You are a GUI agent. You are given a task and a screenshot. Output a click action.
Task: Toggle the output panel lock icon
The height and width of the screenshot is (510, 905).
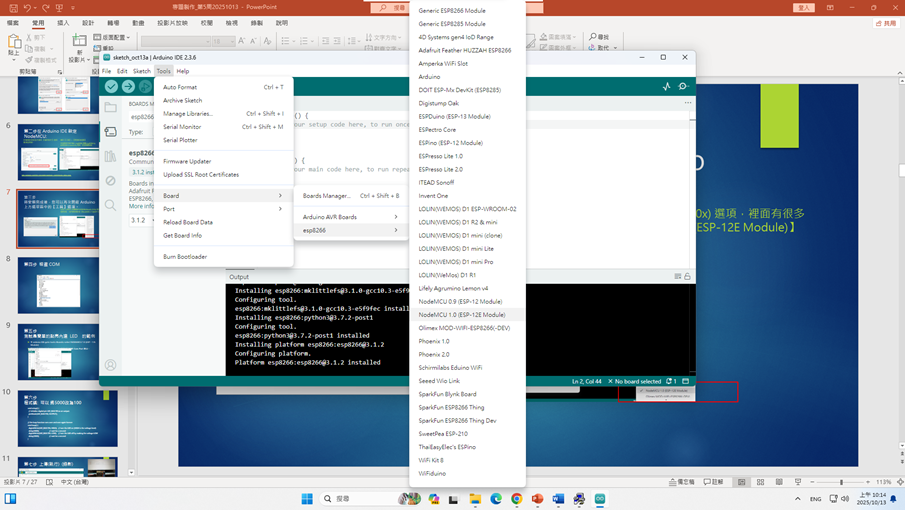[687, 277]
